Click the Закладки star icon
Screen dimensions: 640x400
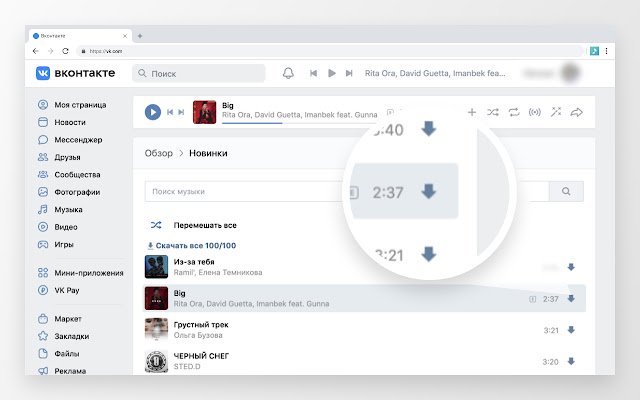coord(42,336)
